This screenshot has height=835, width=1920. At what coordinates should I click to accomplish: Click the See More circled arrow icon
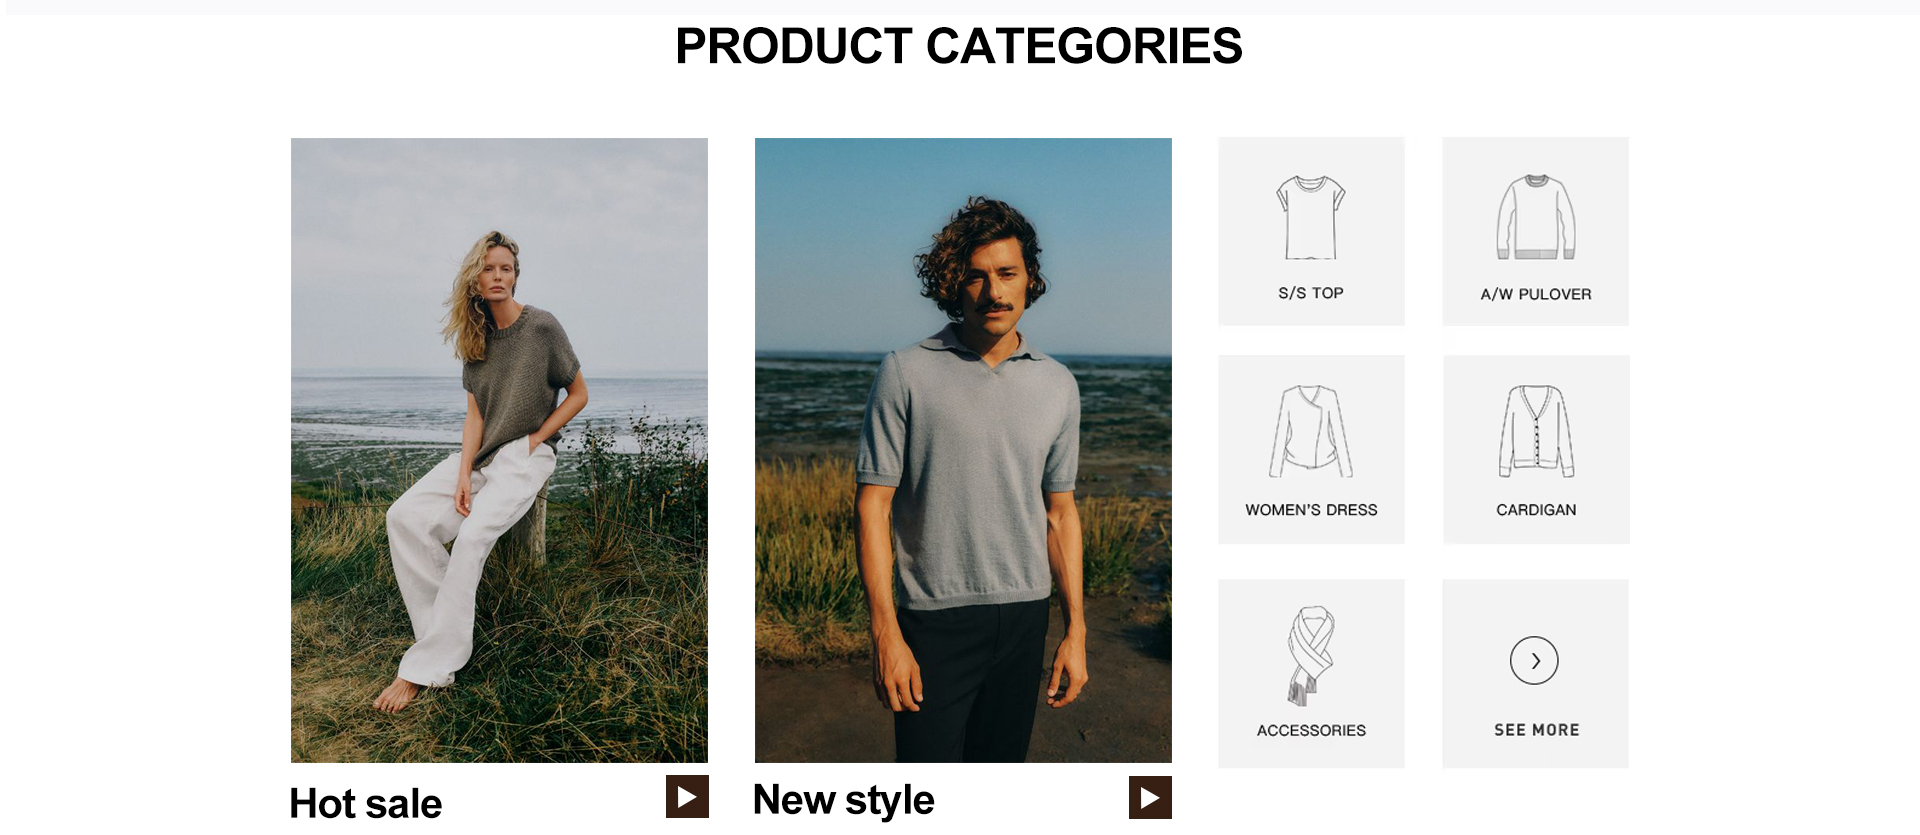coord(1534,660)
